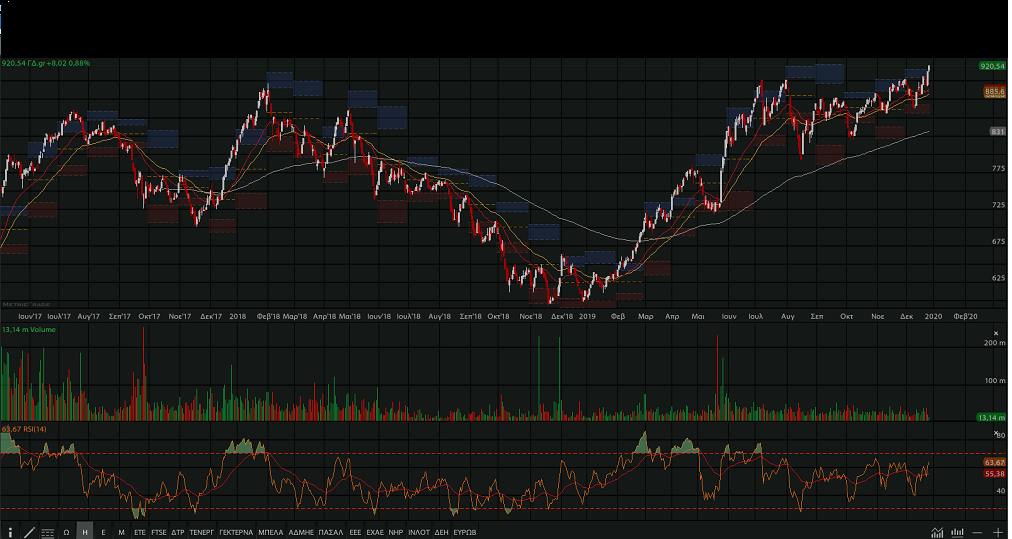The width and height of the screenshot is (1012, 539).
Task: Switch to the M monthly timeframe
Action: coord(121,532)
